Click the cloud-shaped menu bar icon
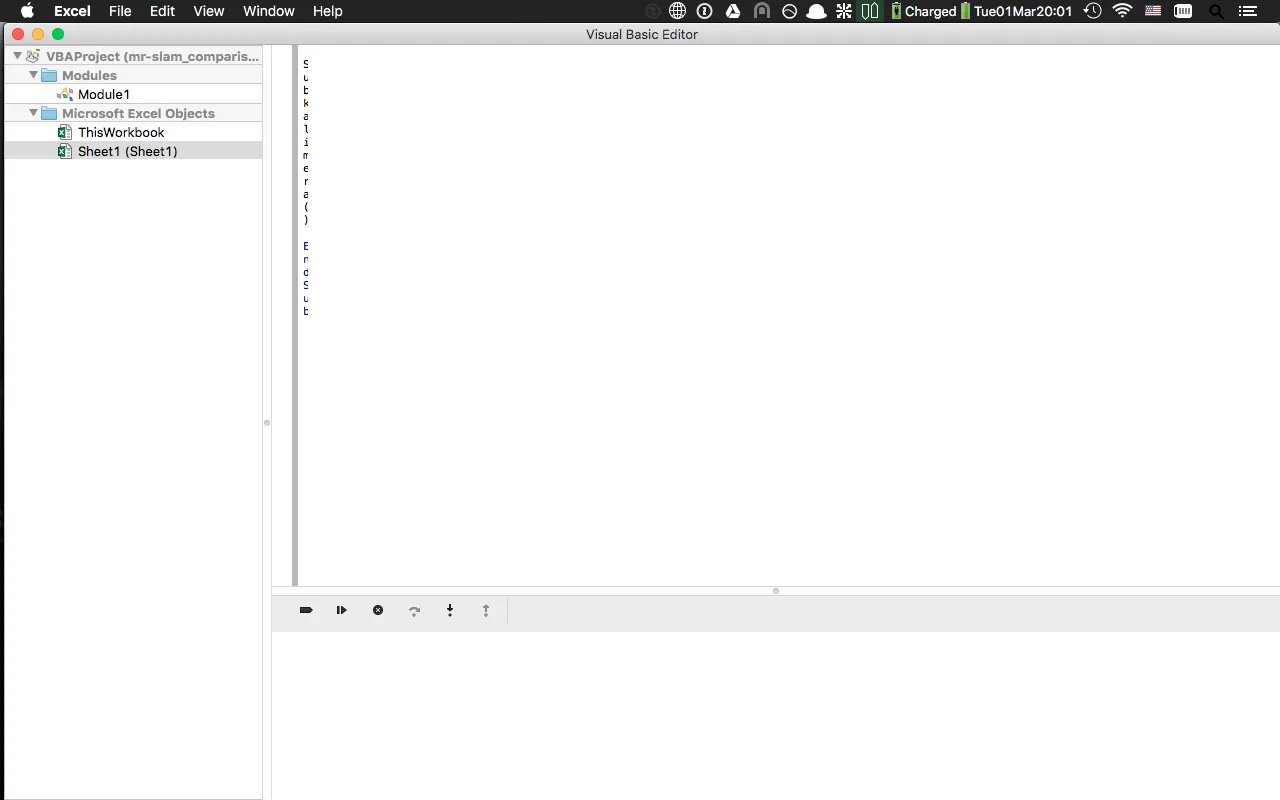Screen dimensions: 1280x800 coord(816,11)
